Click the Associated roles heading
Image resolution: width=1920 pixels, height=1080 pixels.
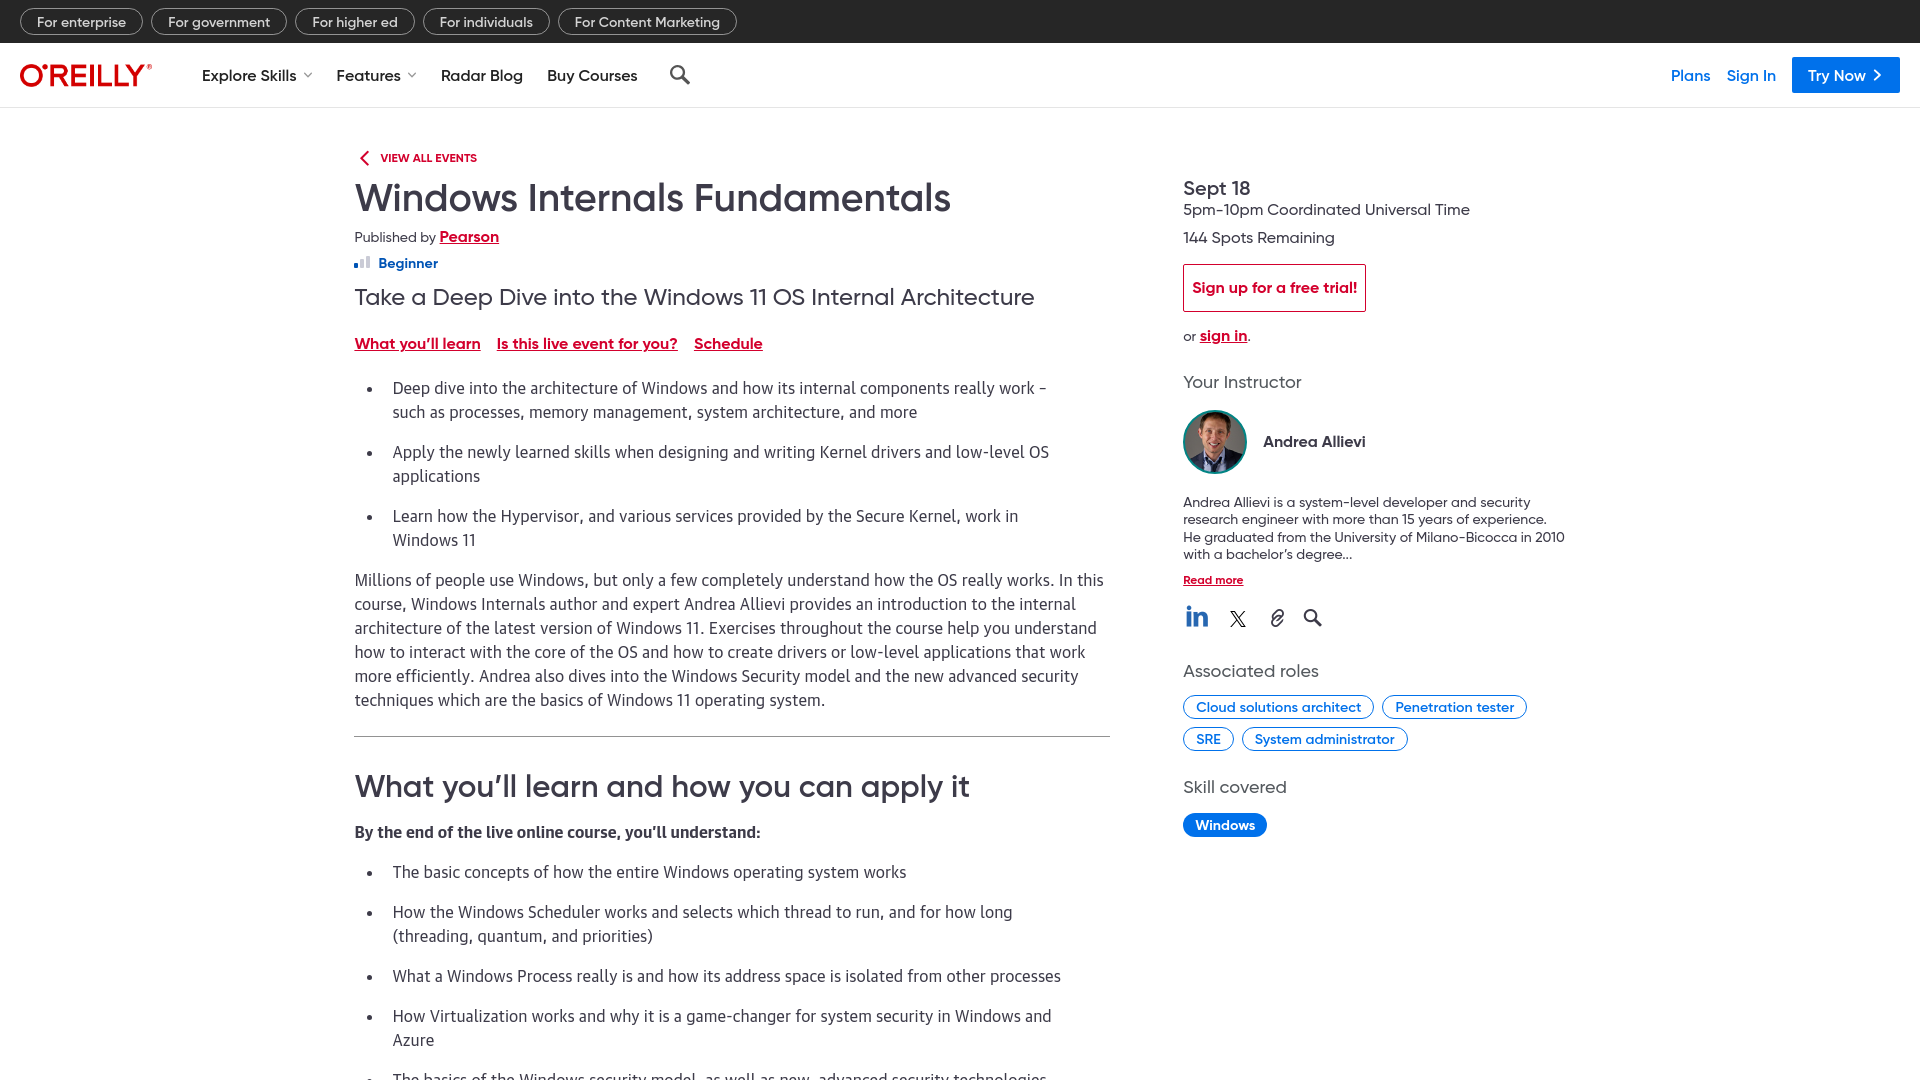[x=1250, y=671]
